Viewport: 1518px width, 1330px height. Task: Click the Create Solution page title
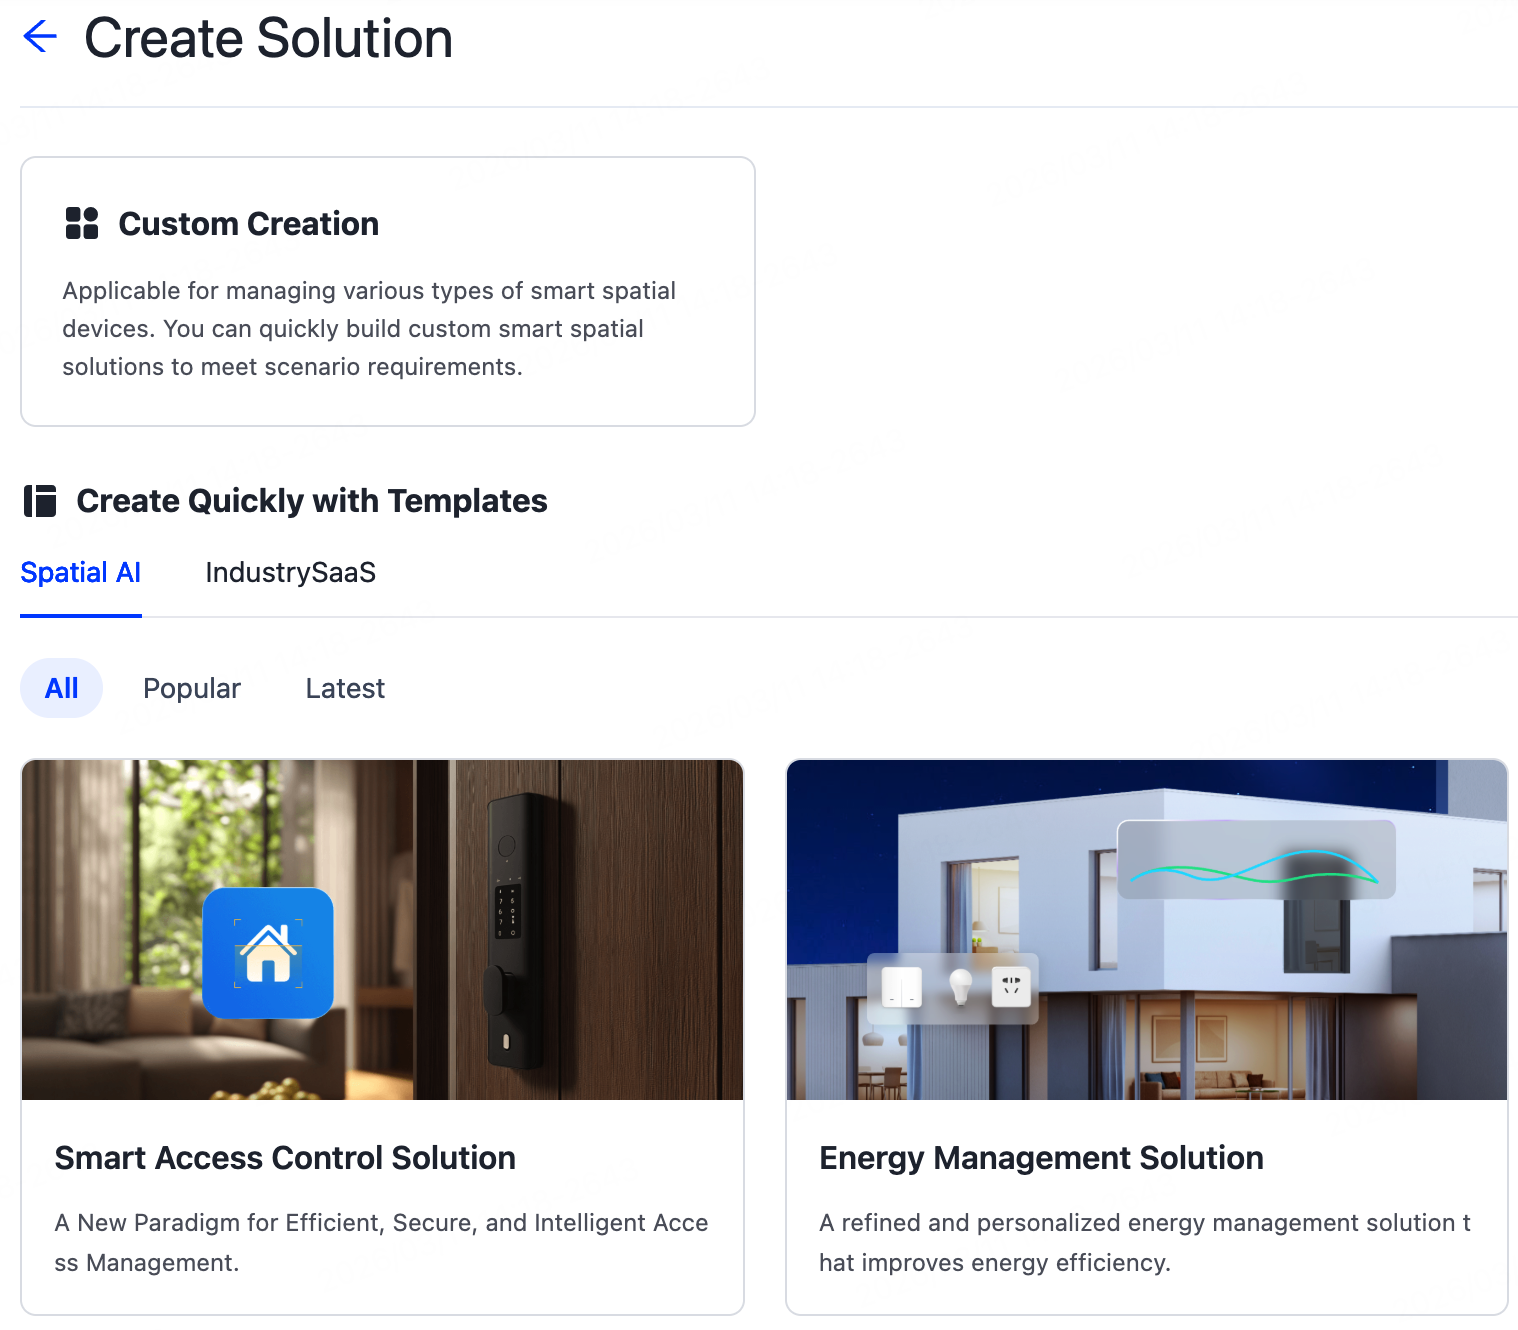(267, 40)
